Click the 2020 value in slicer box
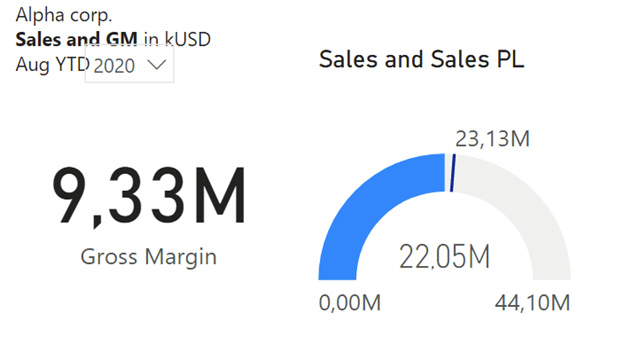 tap(114, 66)
